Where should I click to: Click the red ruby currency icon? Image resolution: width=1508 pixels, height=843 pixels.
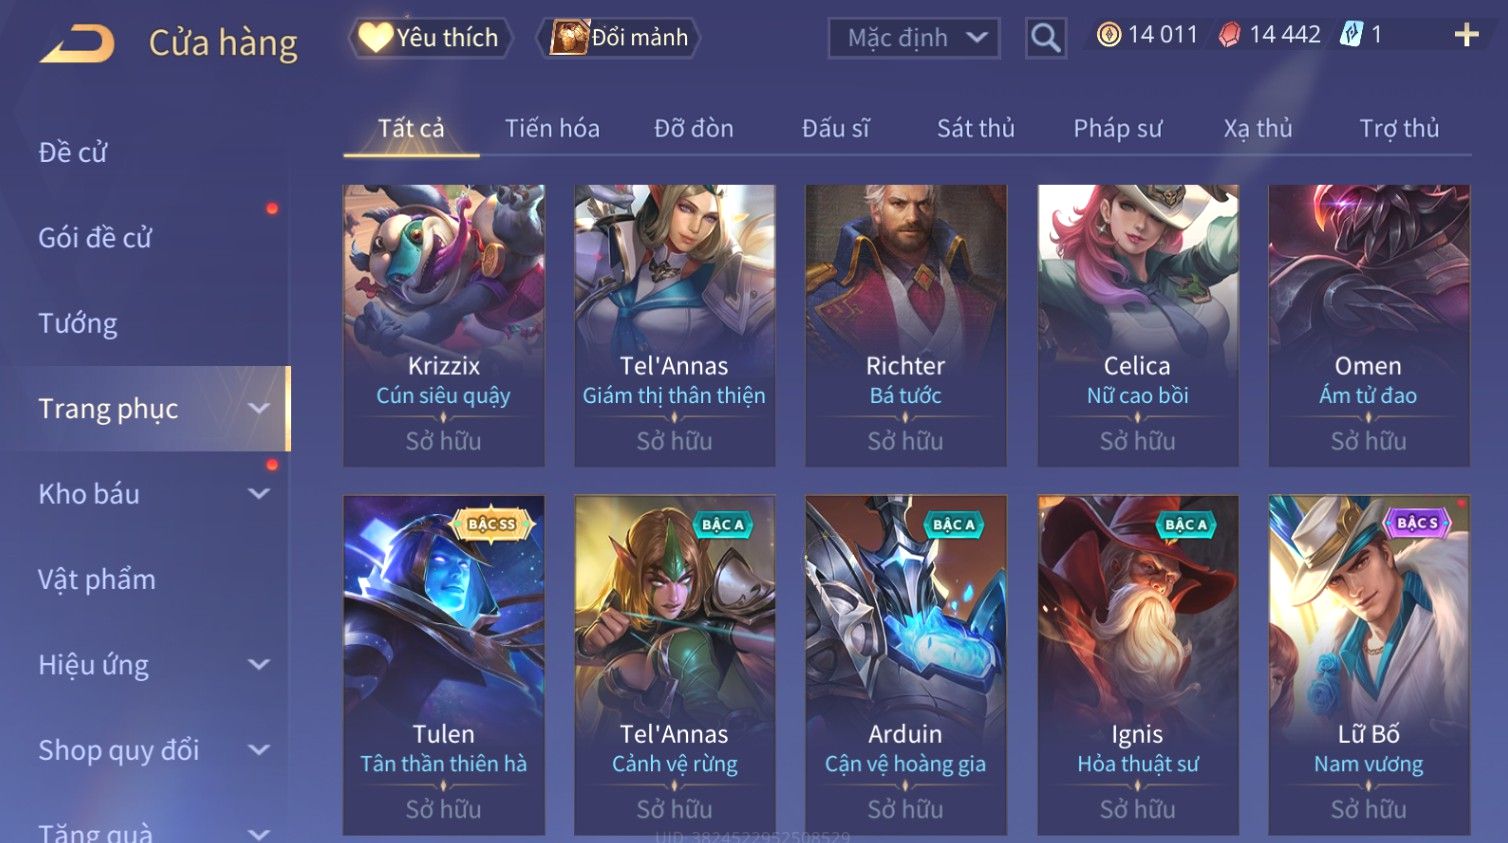pyautogui.click(x=1229, y=35)
